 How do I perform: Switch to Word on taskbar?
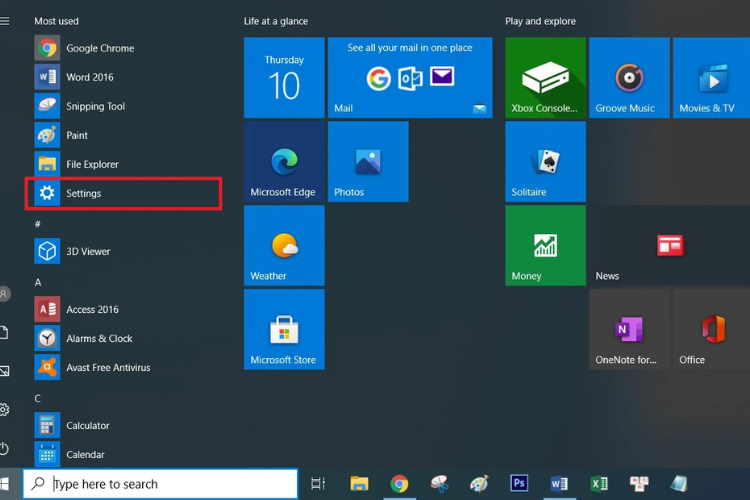point(559,484)
